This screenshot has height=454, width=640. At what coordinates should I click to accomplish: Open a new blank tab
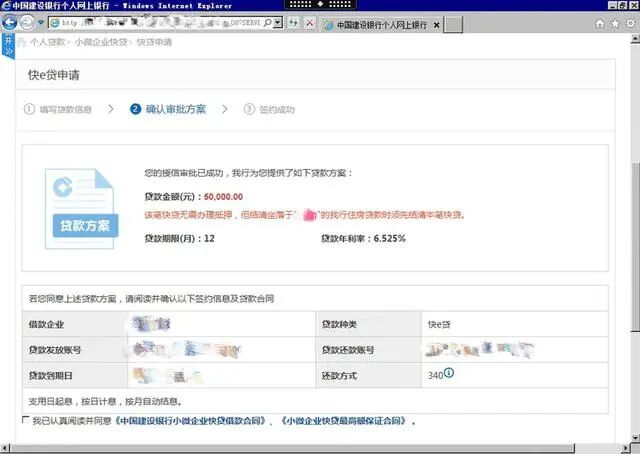tap(453, 24)
